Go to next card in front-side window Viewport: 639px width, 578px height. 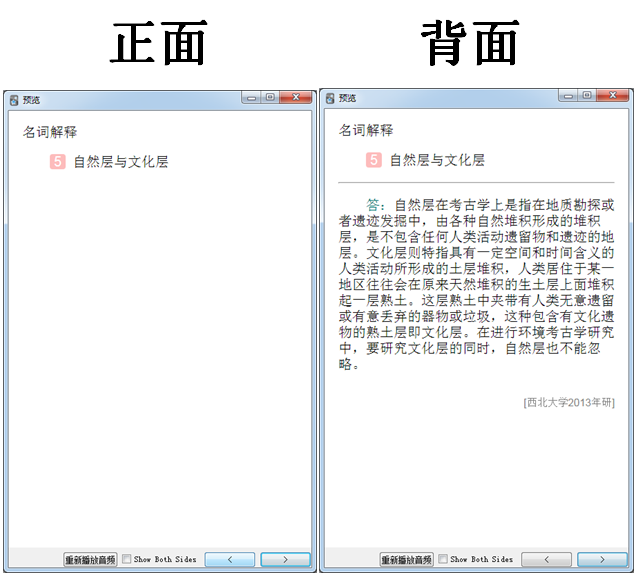tap(285, 560)
